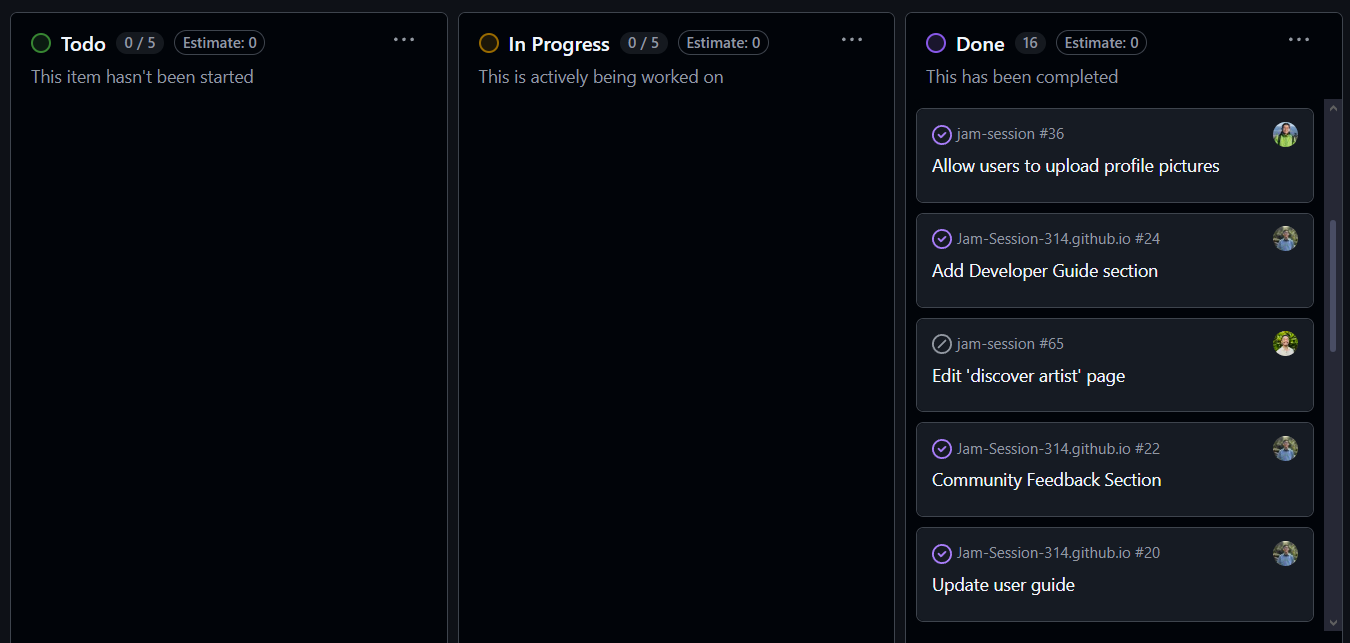Click the green Todo status circle icon
The image size is (1350, 643).
click(41, 43)
